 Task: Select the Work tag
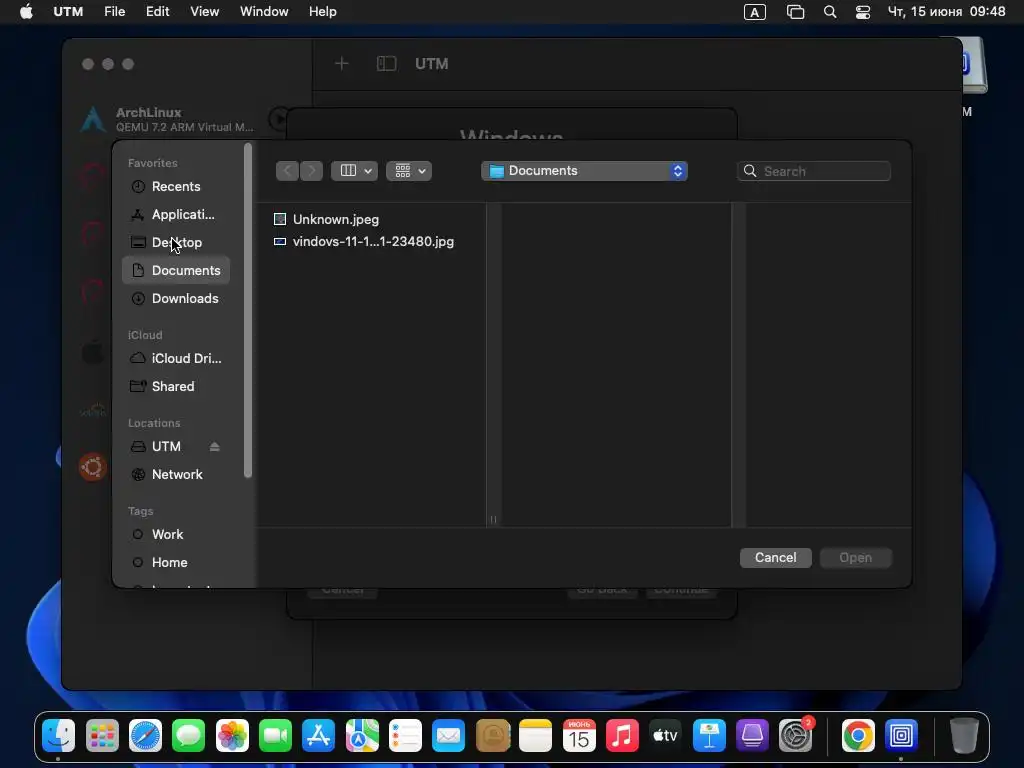coord(176,534)
